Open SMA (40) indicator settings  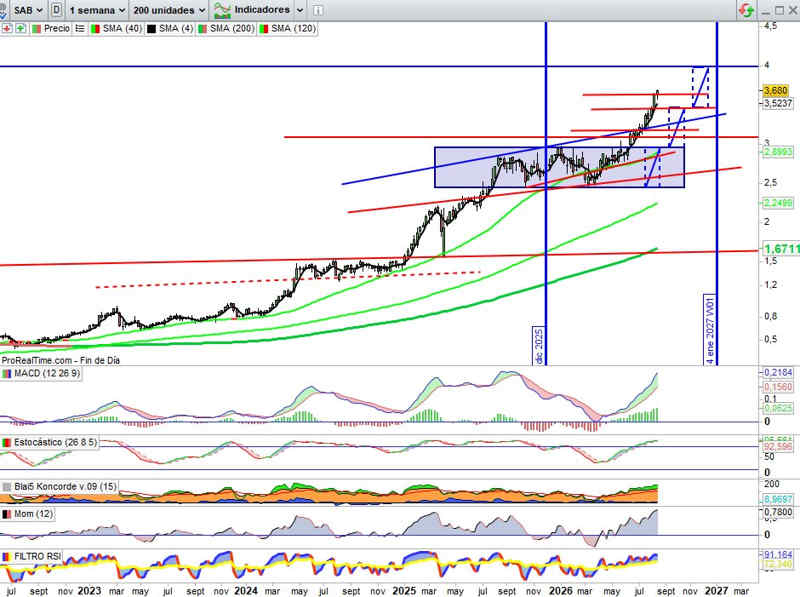point(122,29)
